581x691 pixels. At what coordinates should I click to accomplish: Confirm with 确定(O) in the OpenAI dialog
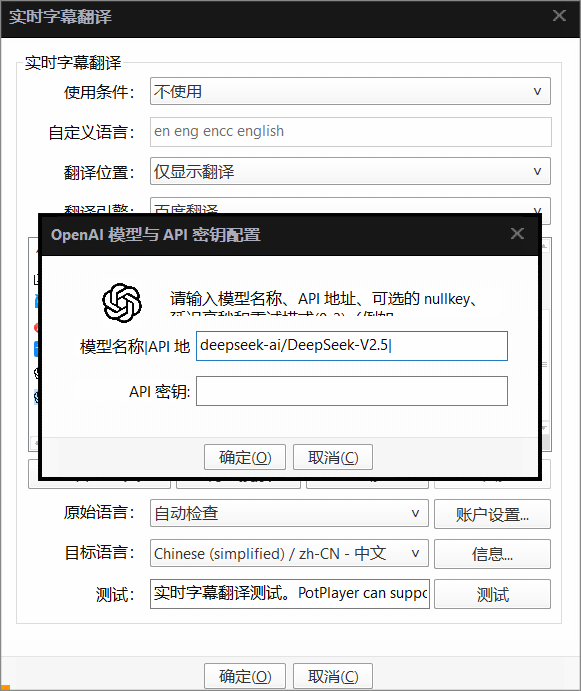[x=245, y=457]
